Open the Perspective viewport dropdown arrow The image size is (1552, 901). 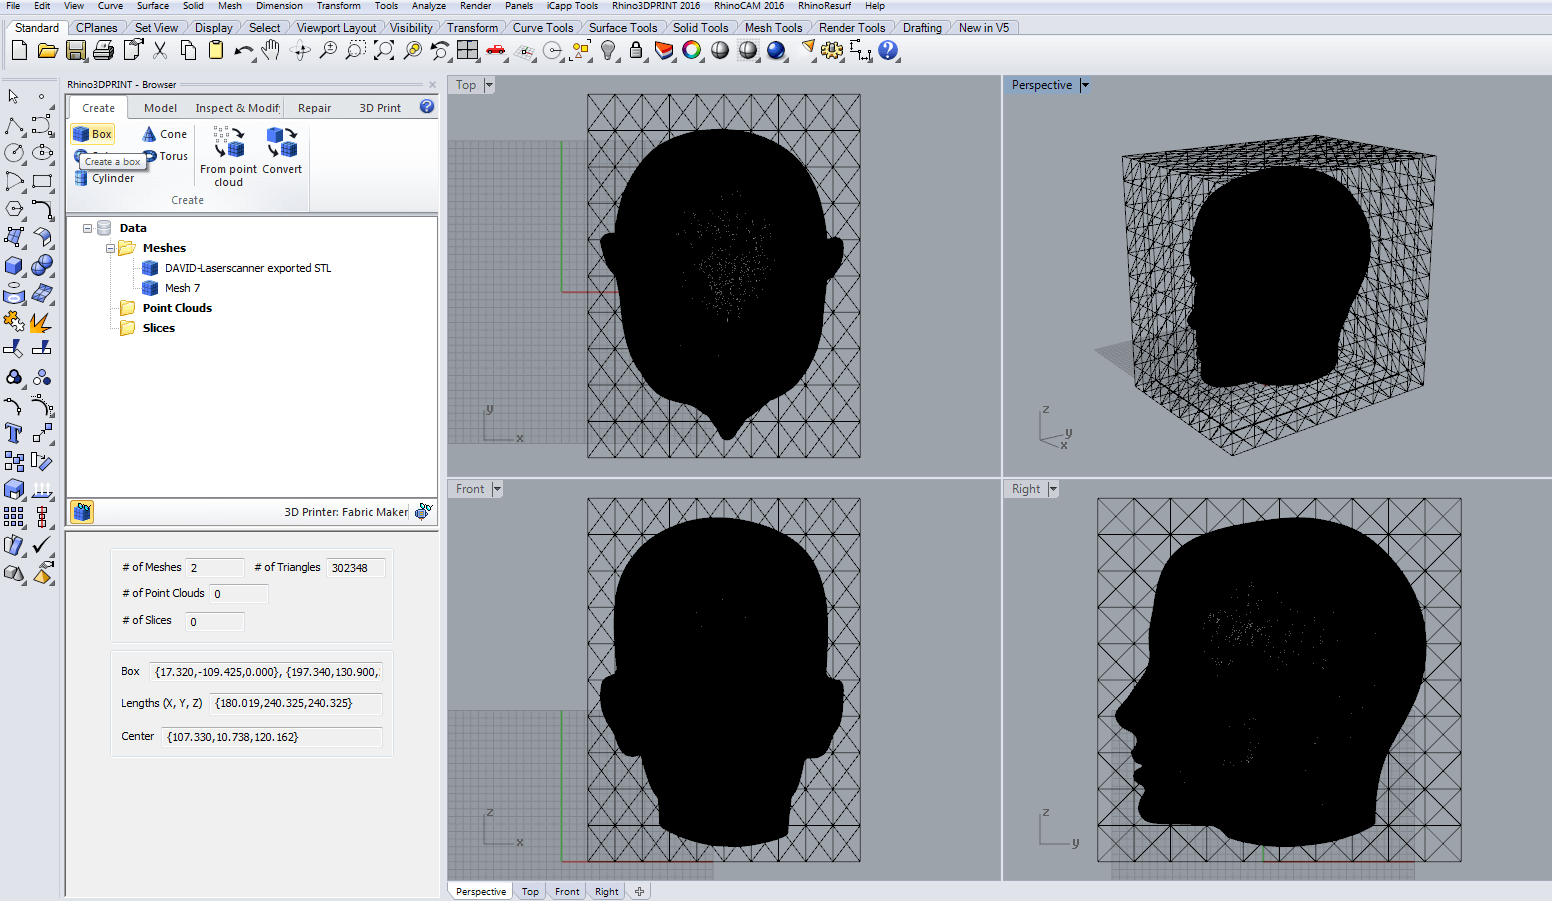1085,85
